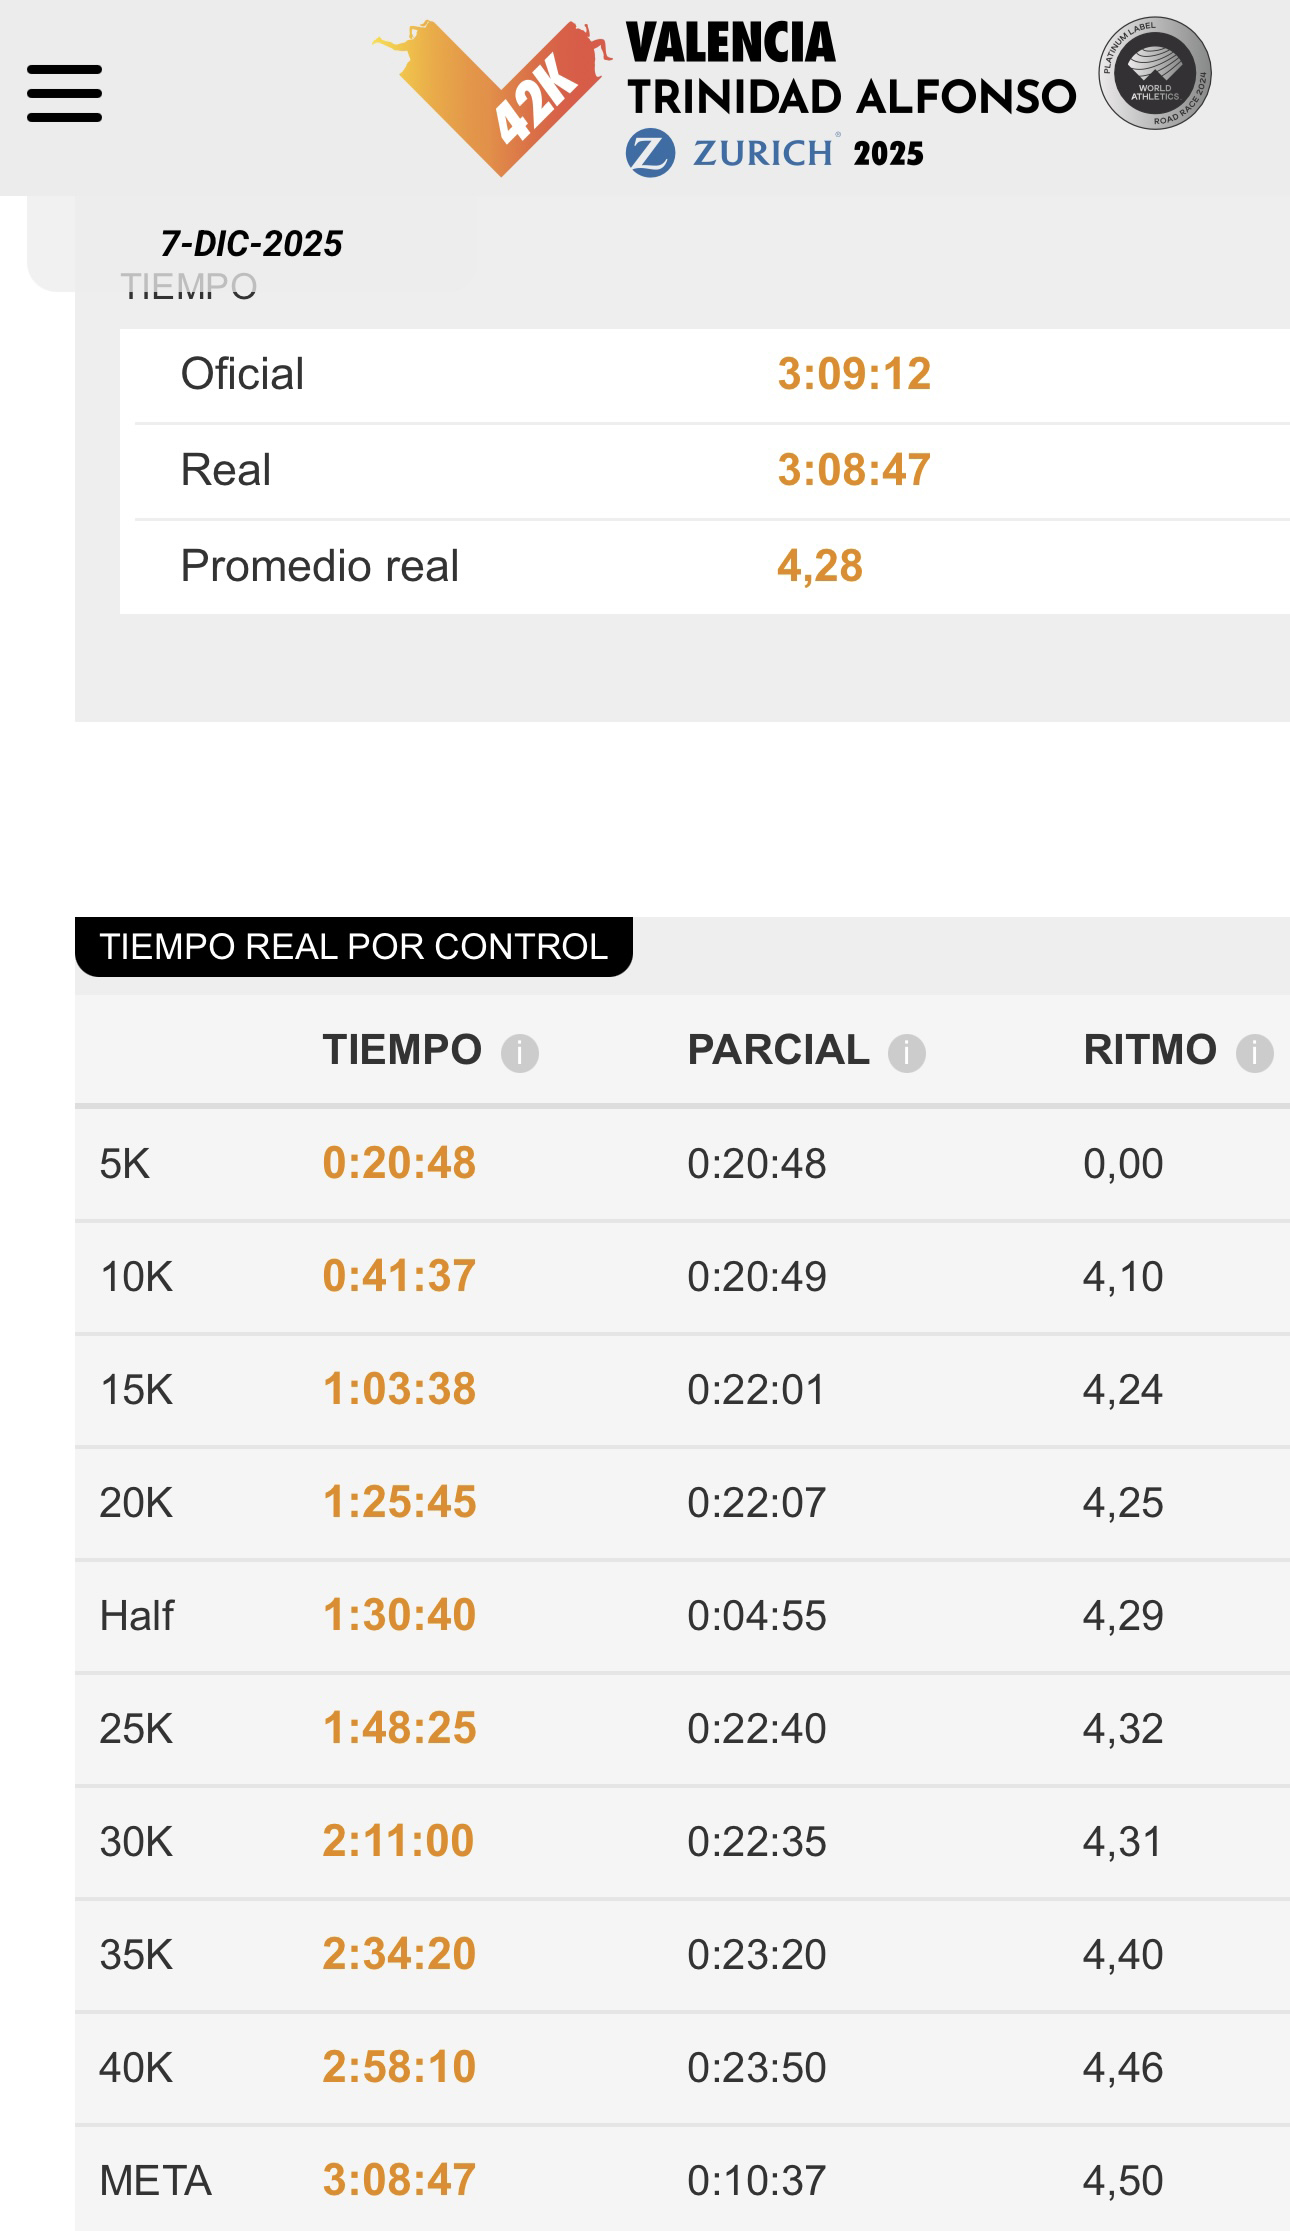Open the hamburger menu

pyautogui.click(x=64, y=94)
